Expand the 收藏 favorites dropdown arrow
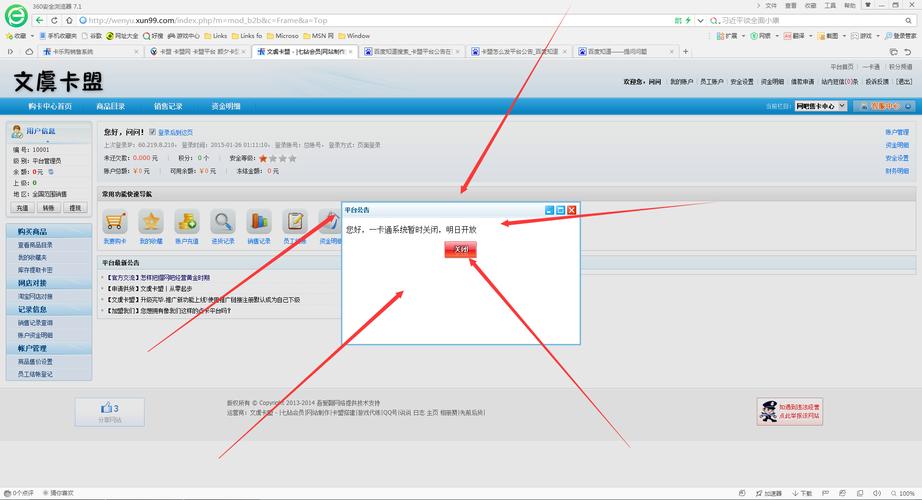 point(32,36)
